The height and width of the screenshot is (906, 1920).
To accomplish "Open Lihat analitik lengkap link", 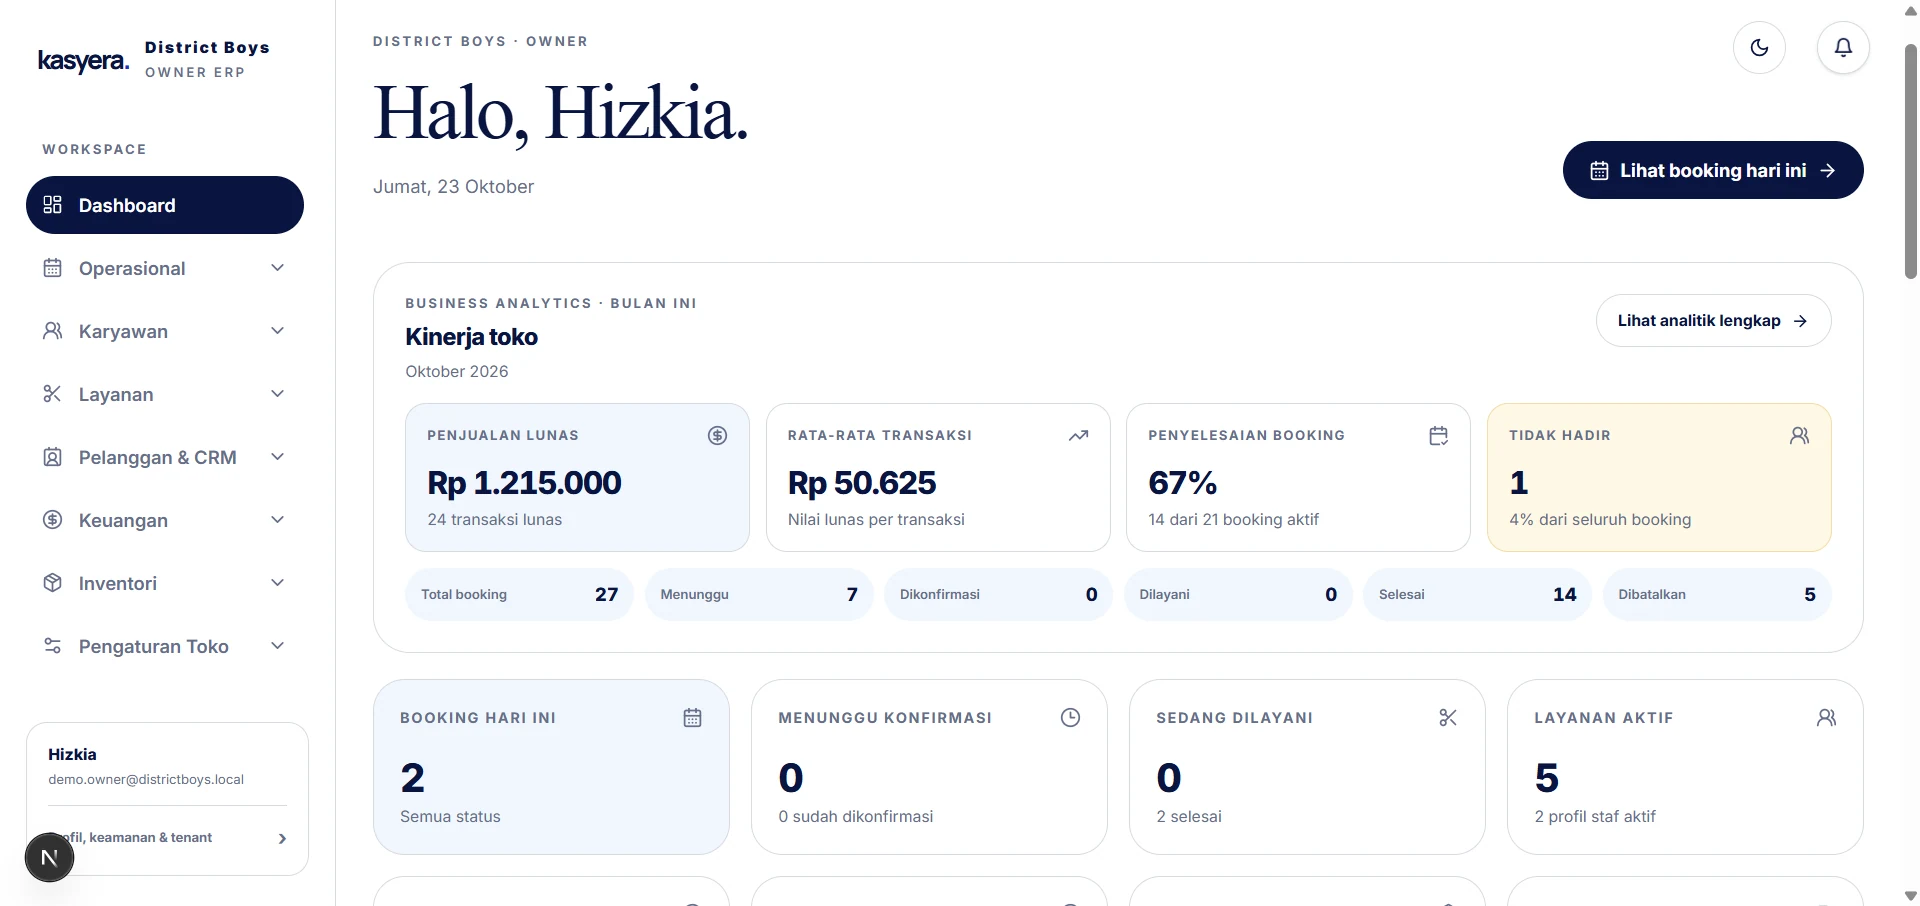I will point(1713,320).
